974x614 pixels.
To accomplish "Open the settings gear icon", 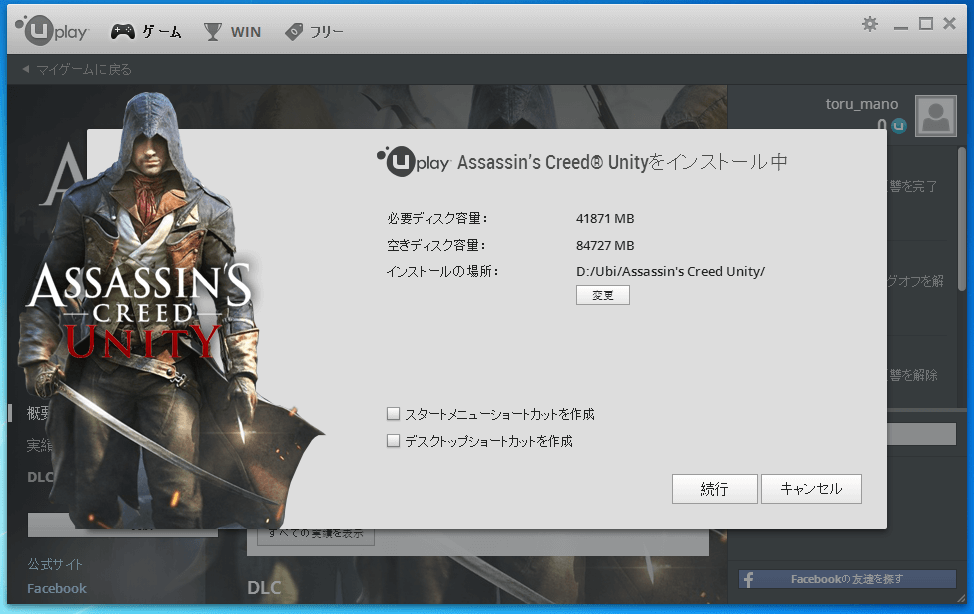I will tap(869, 23).
